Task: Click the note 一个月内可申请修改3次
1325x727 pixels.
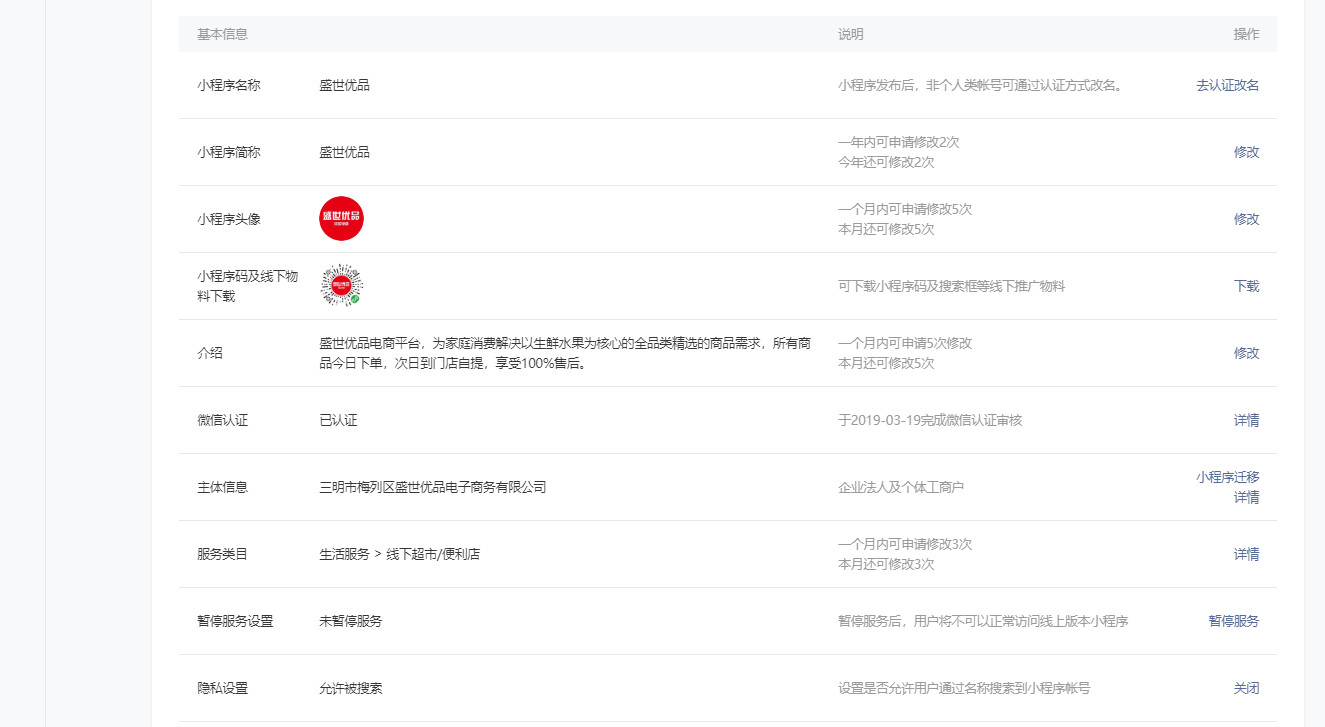Action: pos(905,544)
